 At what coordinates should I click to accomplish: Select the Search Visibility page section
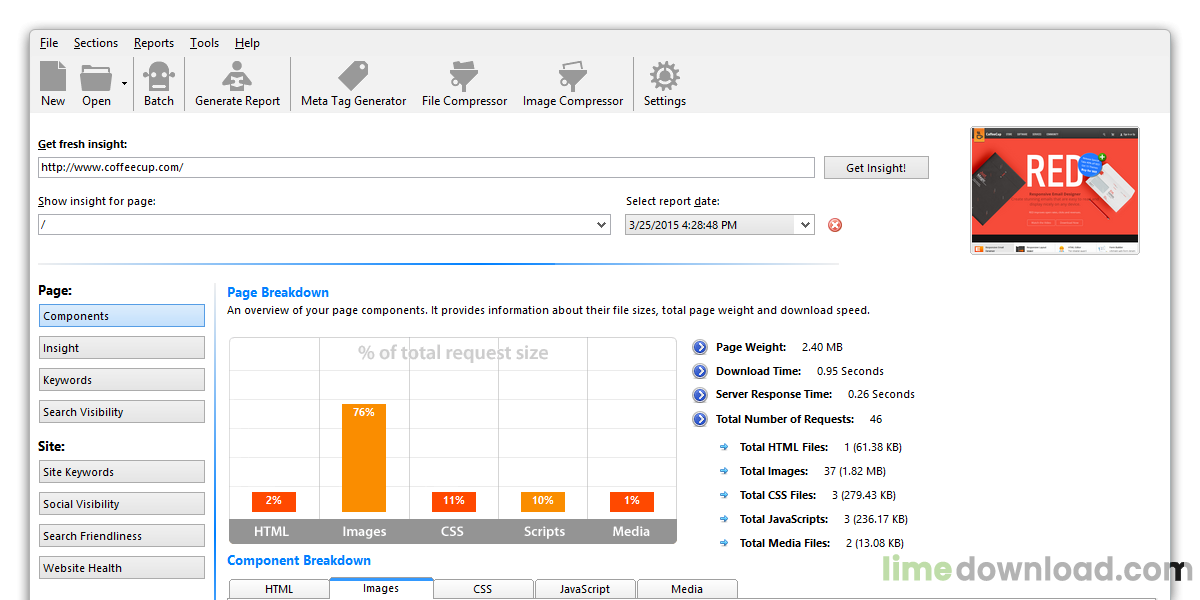pyautogui.click(x=122, y=412)
